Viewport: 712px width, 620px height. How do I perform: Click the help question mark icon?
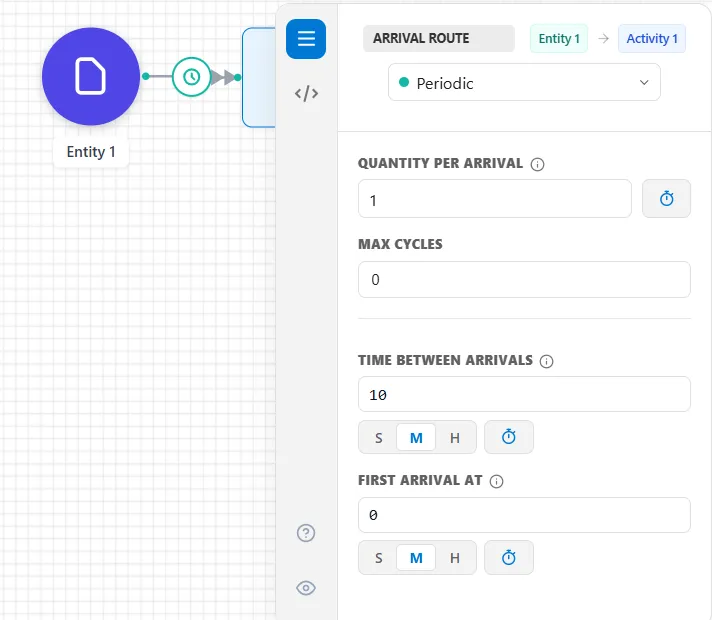pos(306,533)
